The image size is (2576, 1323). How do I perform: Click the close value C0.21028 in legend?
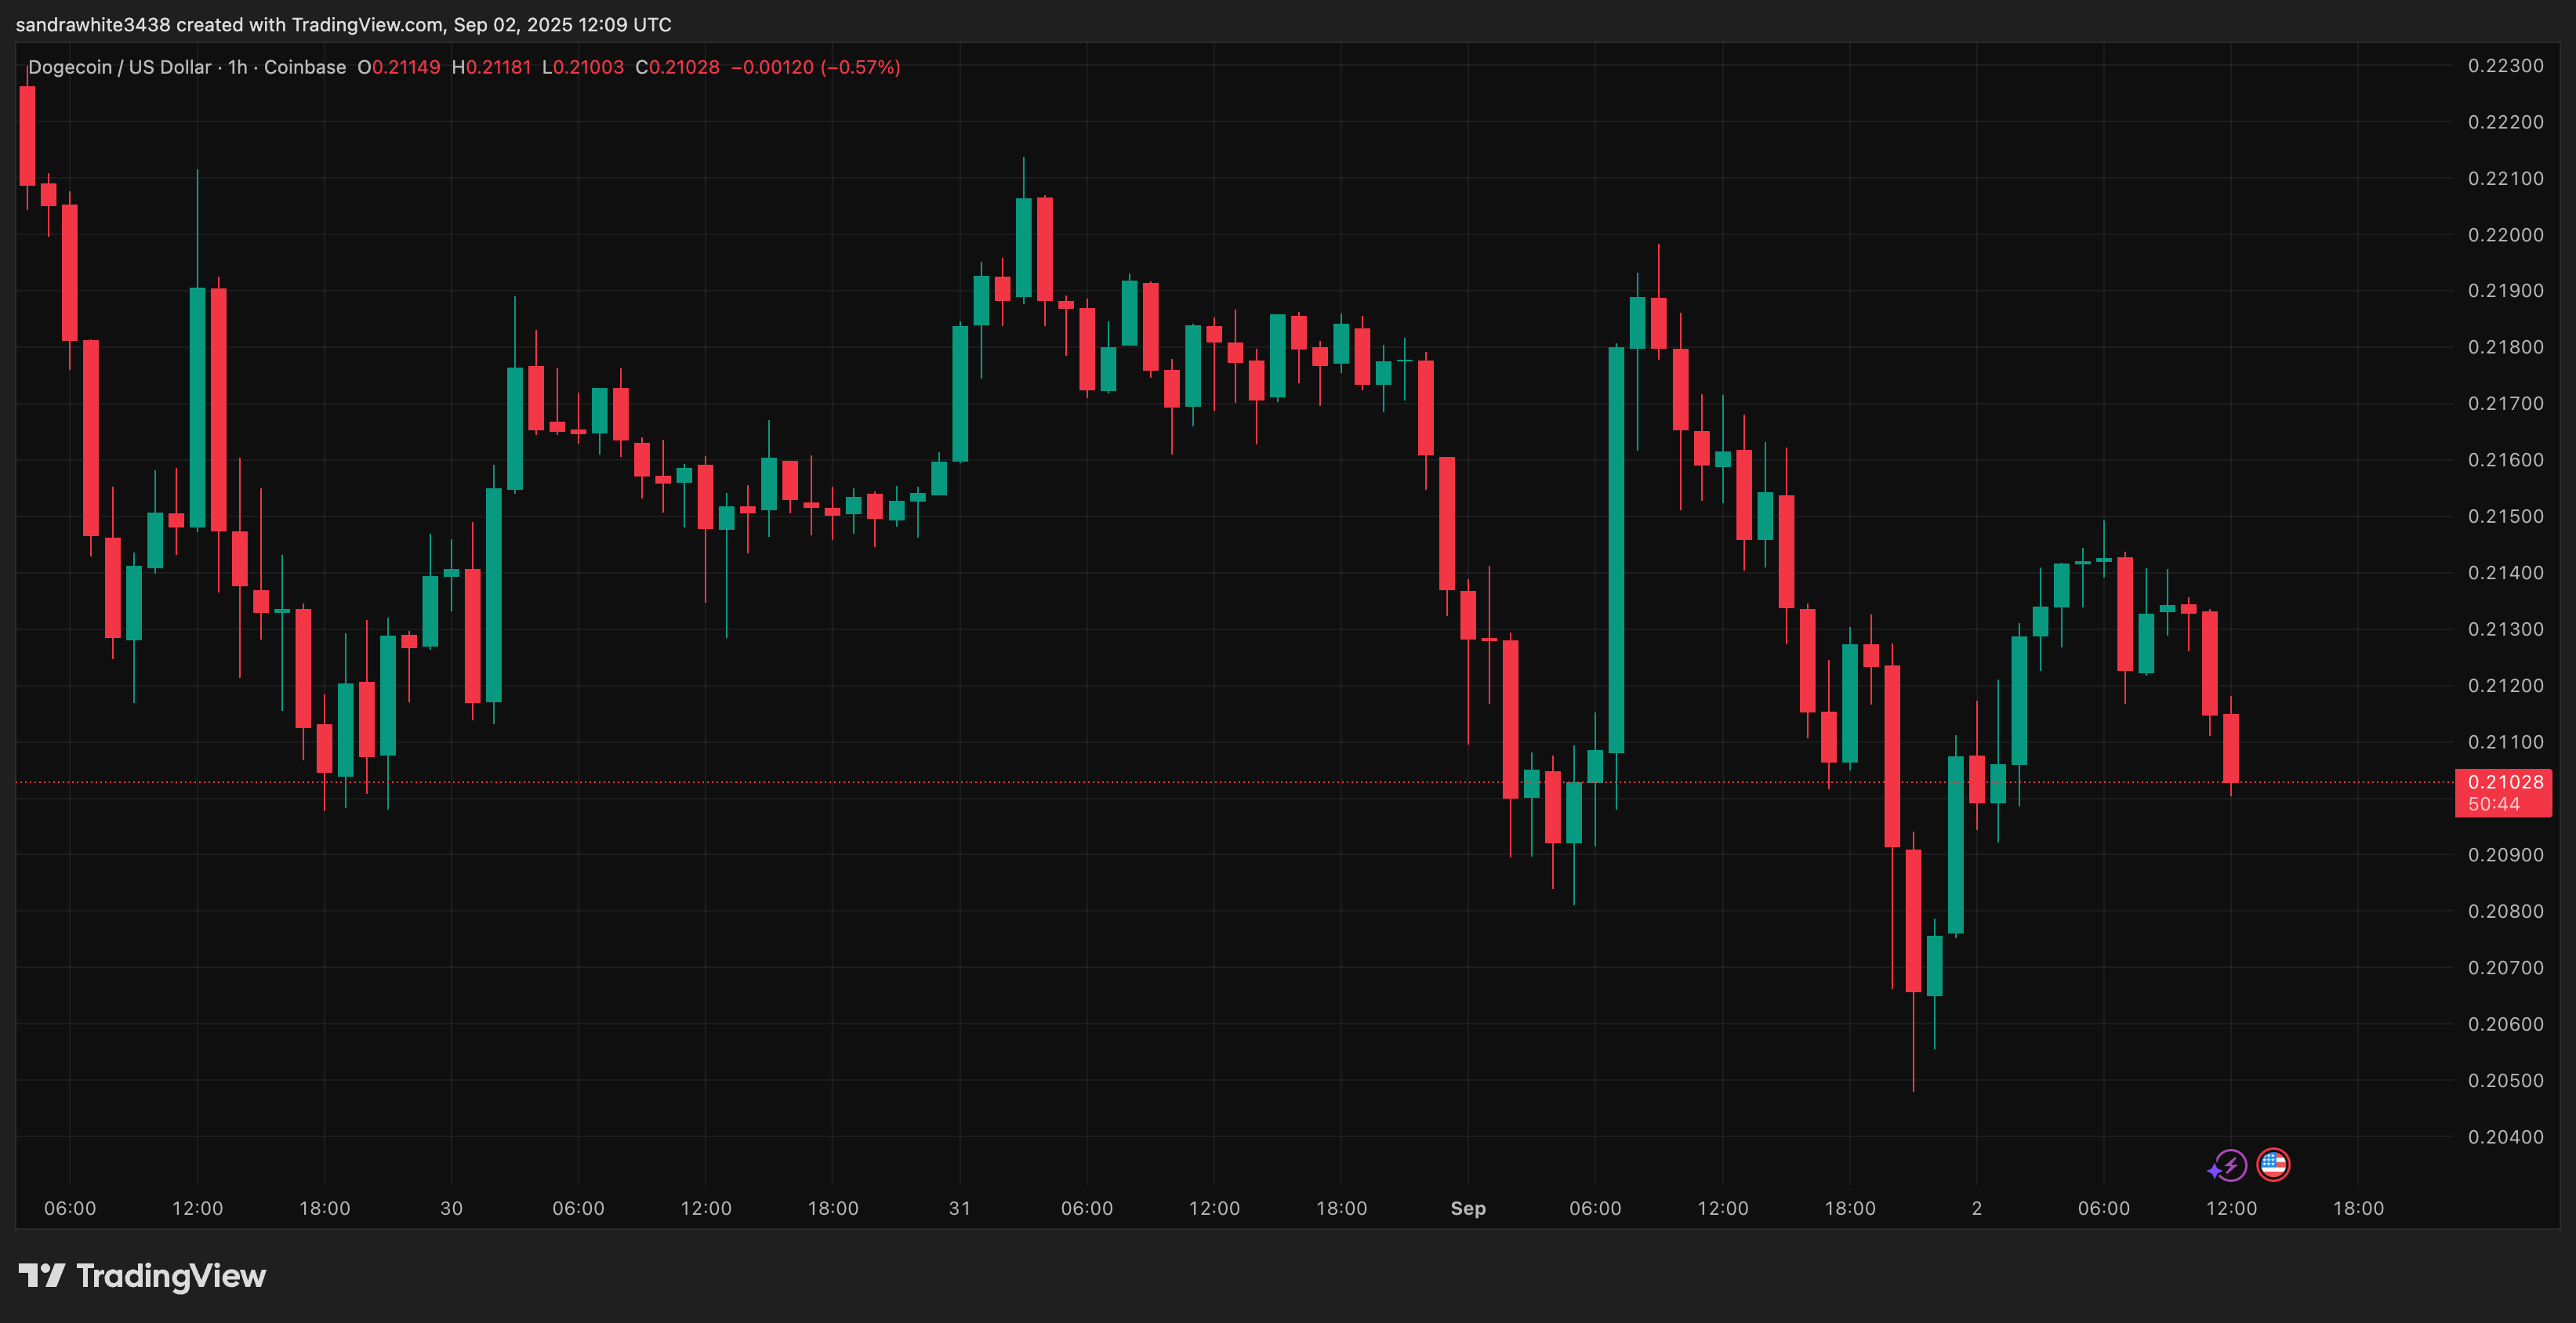(x=677, y=67)
